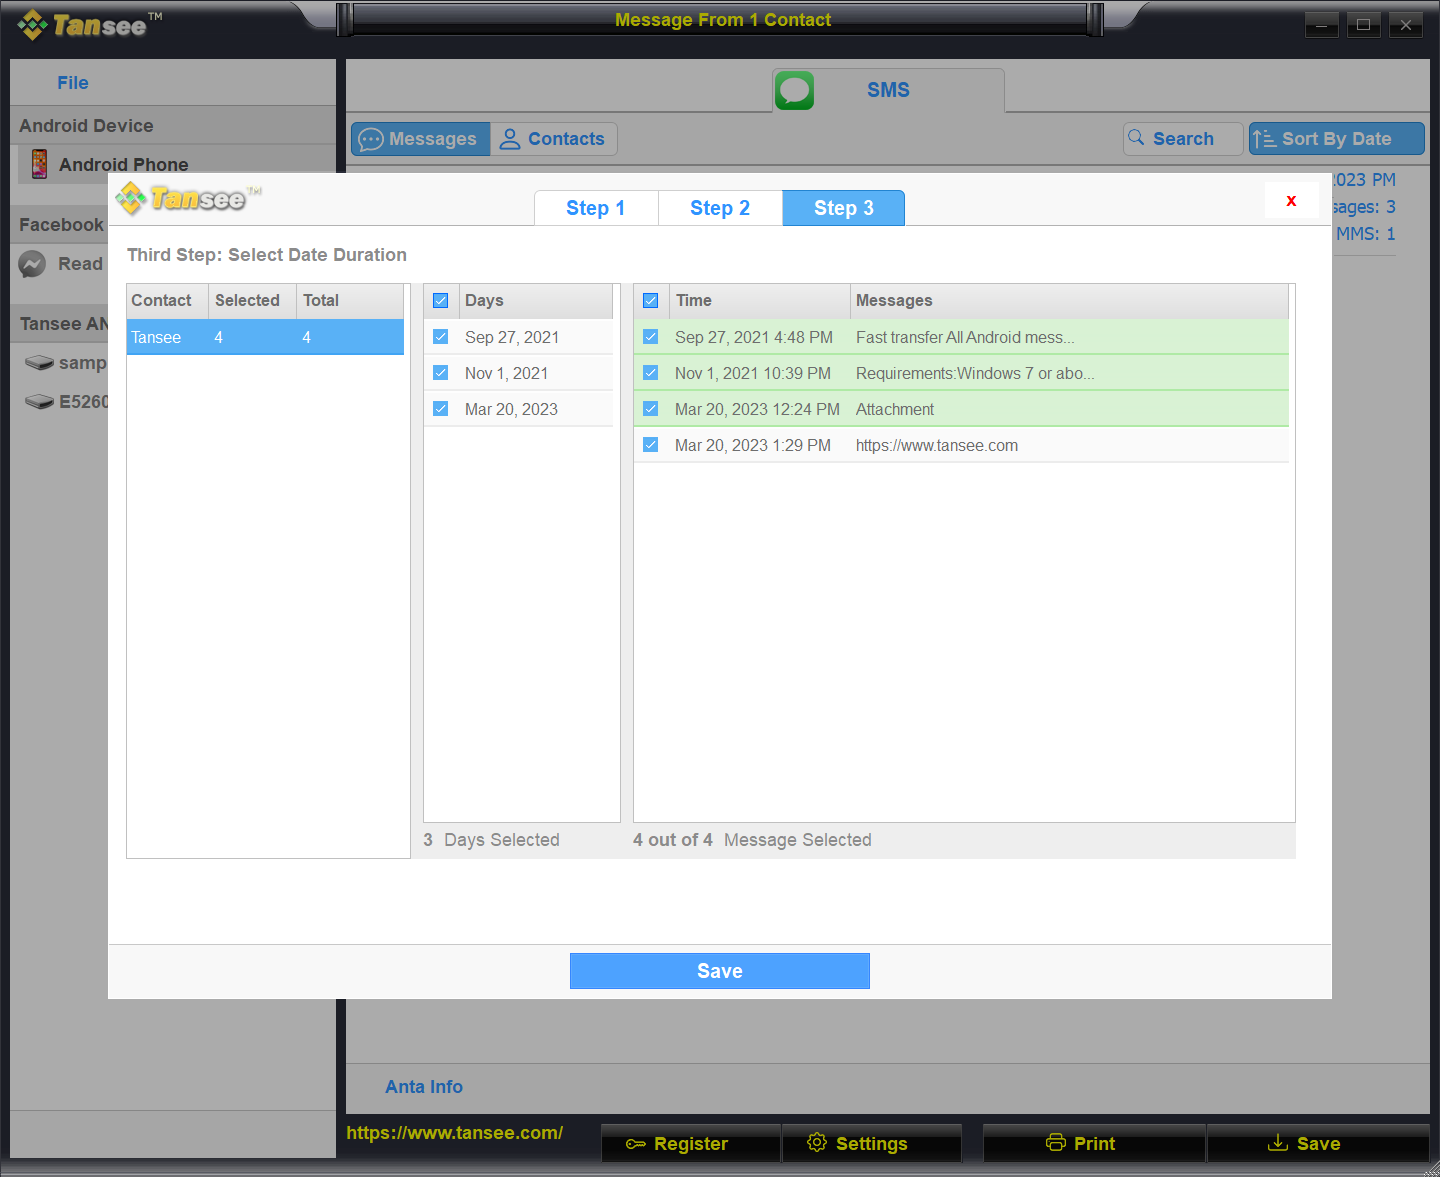Open the https://www.tansee.com/ link
This screenshot has height=1177, width=1440.
click(455, 1133)
